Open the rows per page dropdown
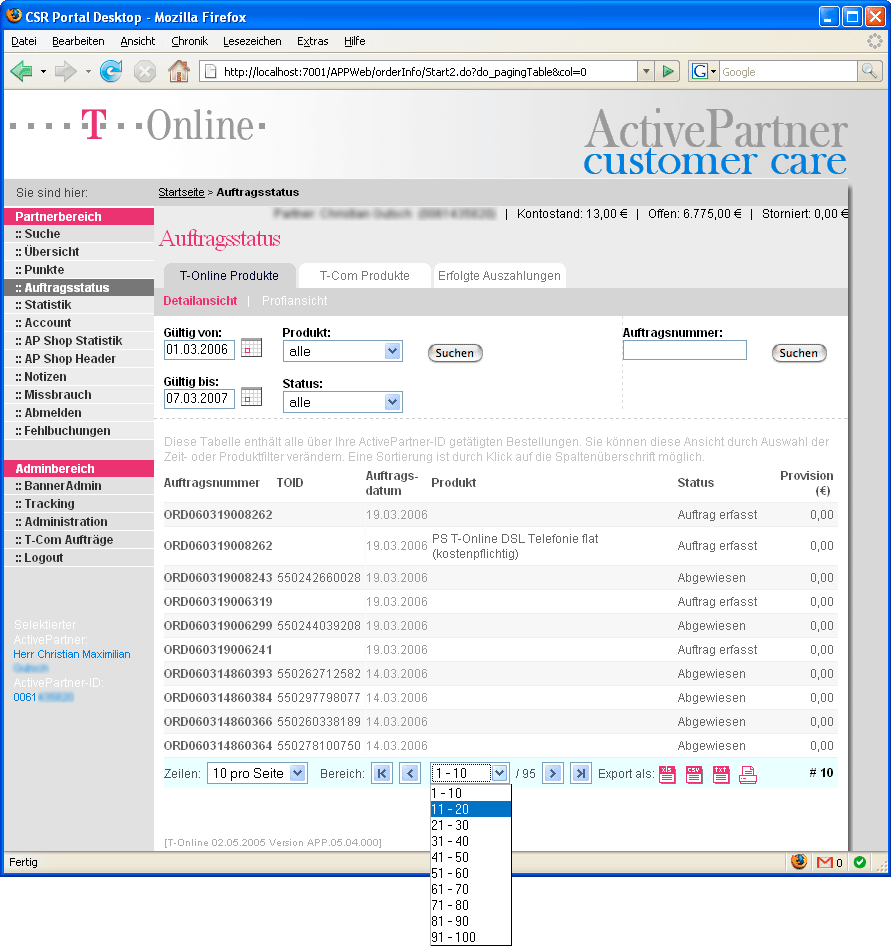Screen dimensions: 891x946 (x=297, y=773)
